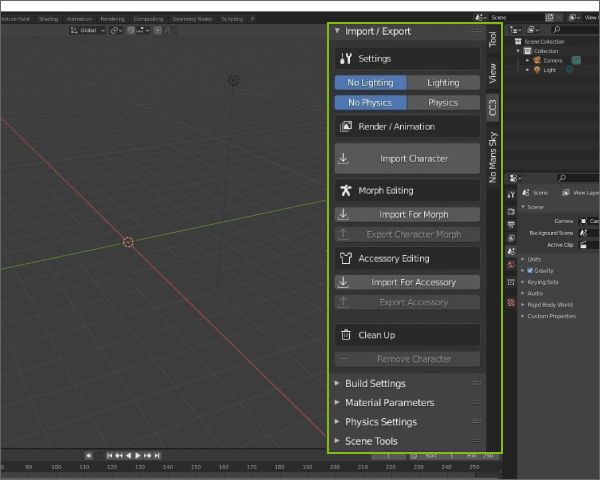Switch to the Shading workspace tab
The width and height of the screenshot is (600, 480).
click(48, 19)
